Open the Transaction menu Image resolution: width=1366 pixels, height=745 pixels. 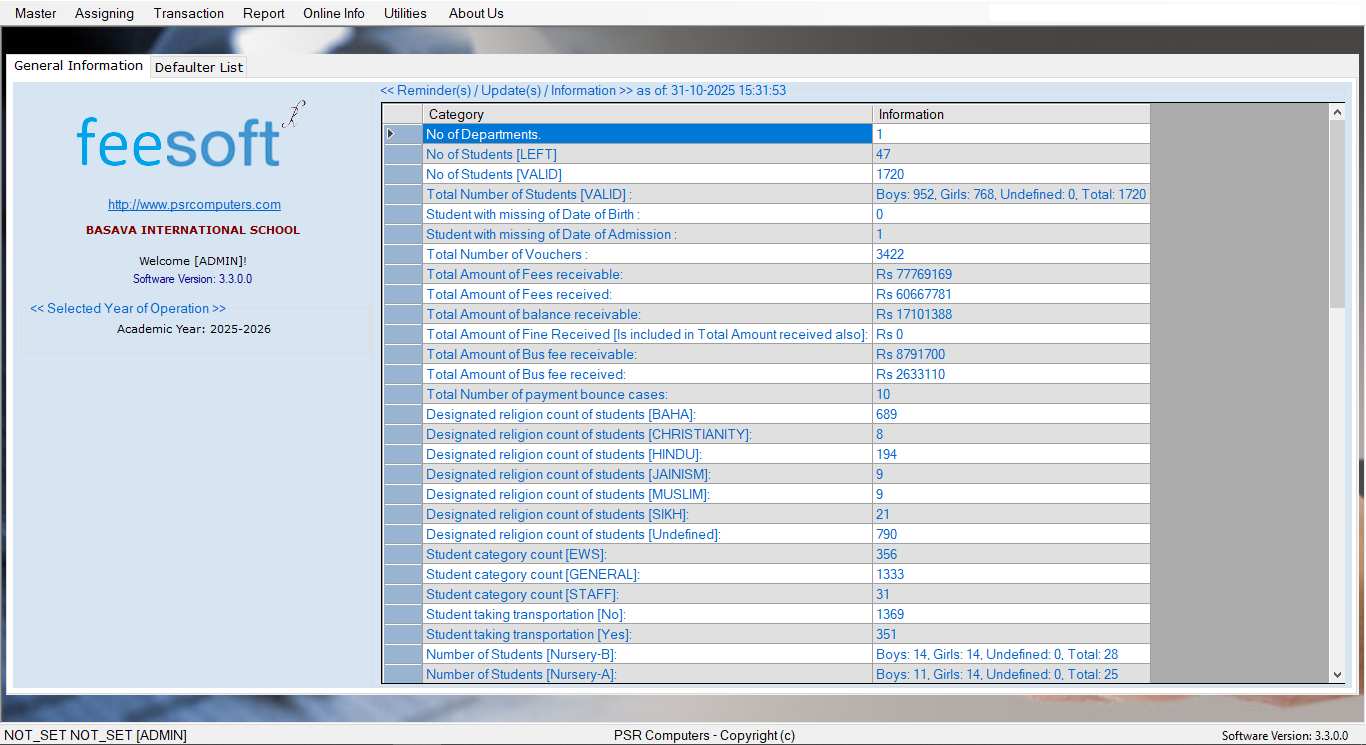[x=188, y=13]
